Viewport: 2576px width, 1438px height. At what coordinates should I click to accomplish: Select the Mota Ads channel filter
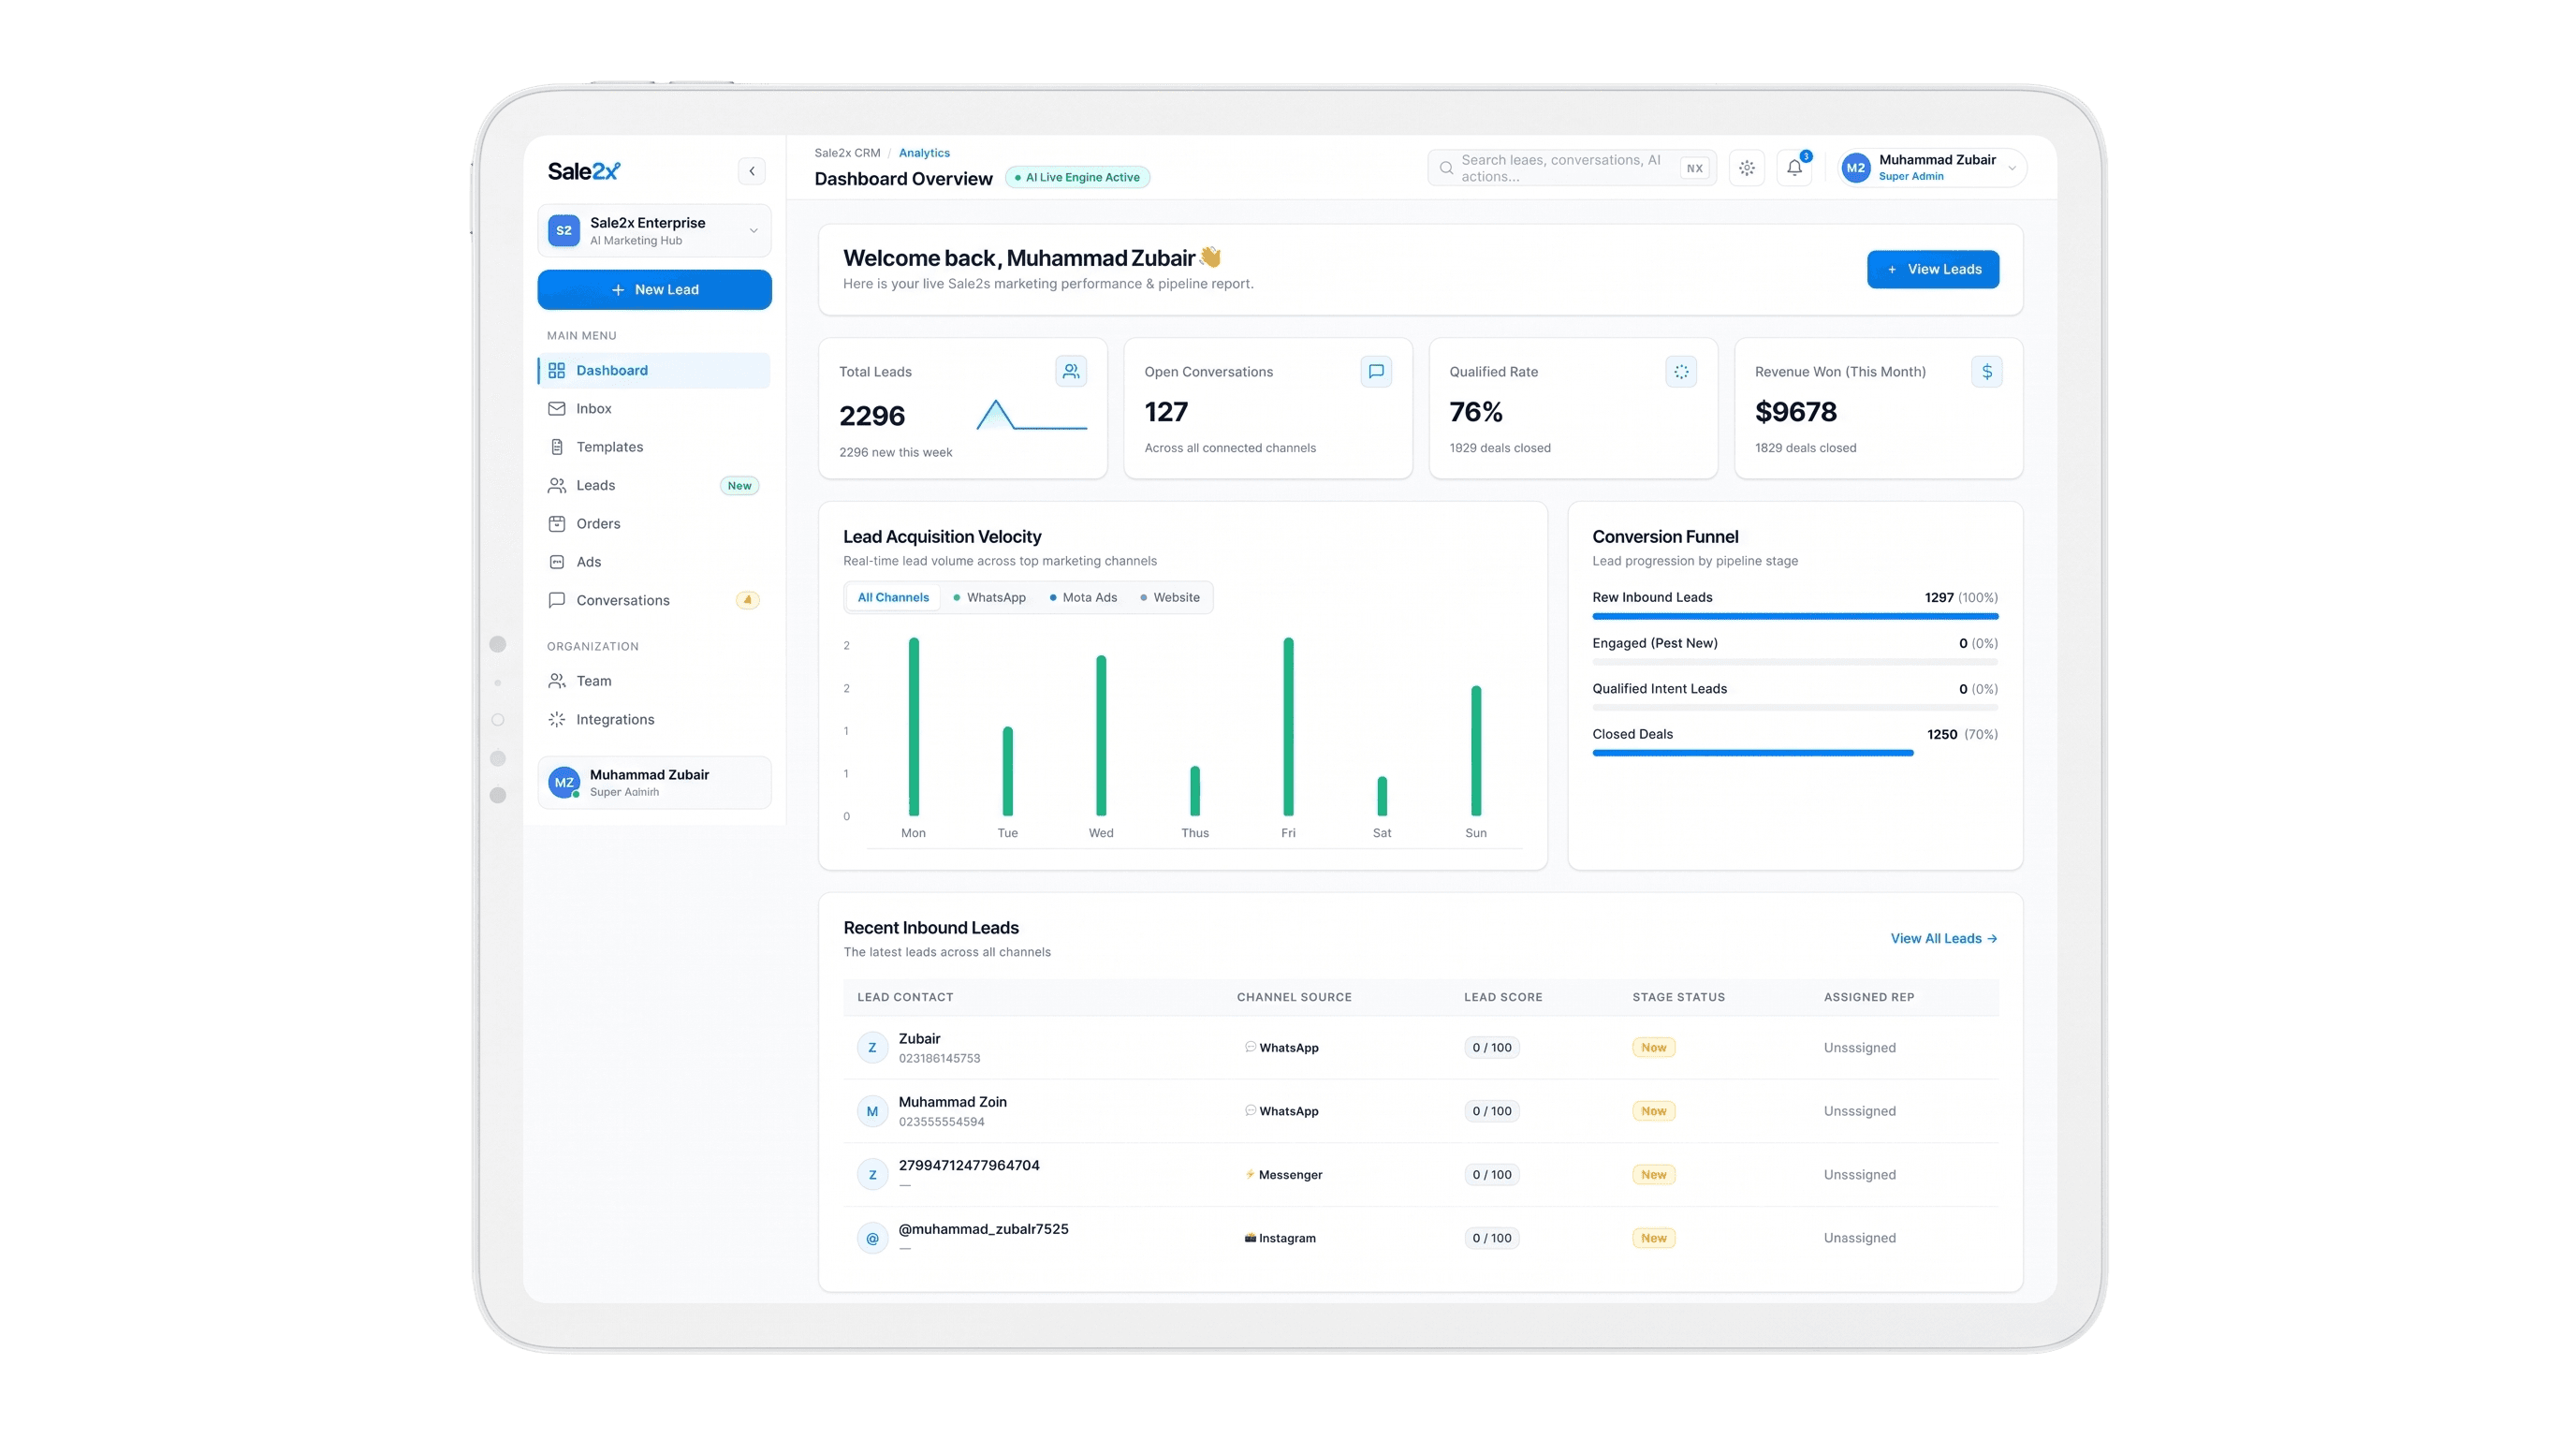tap(1083, 597)
